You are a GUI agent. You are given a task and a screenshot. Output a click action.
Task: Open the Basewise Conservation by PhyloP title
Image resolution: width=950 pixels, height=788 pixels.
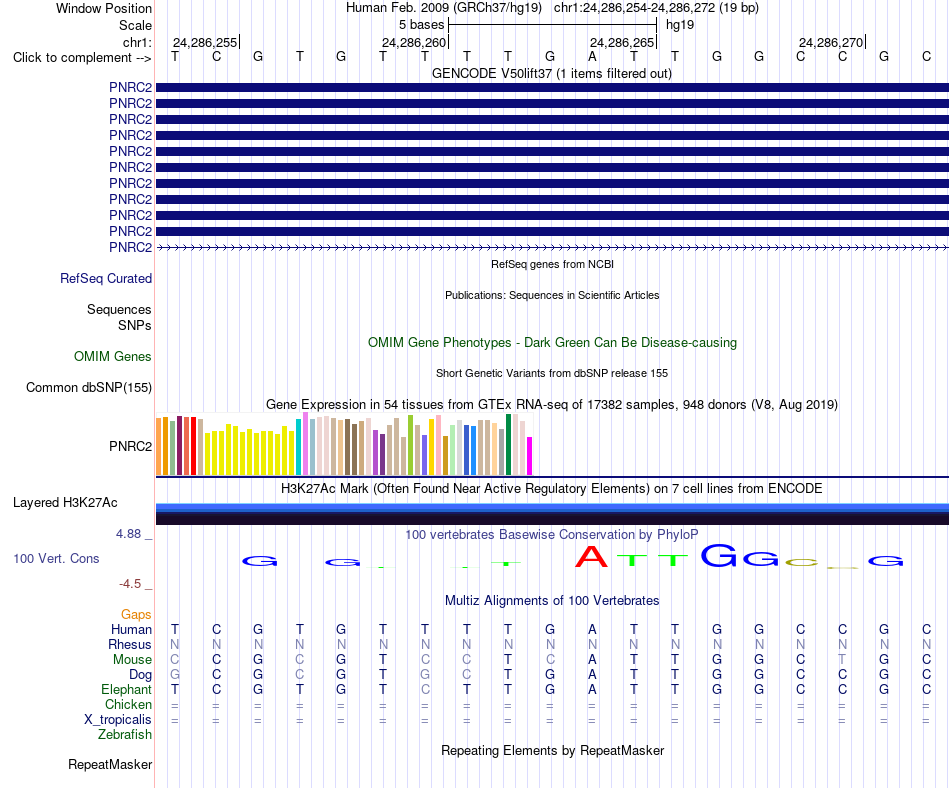click(551, 535)
